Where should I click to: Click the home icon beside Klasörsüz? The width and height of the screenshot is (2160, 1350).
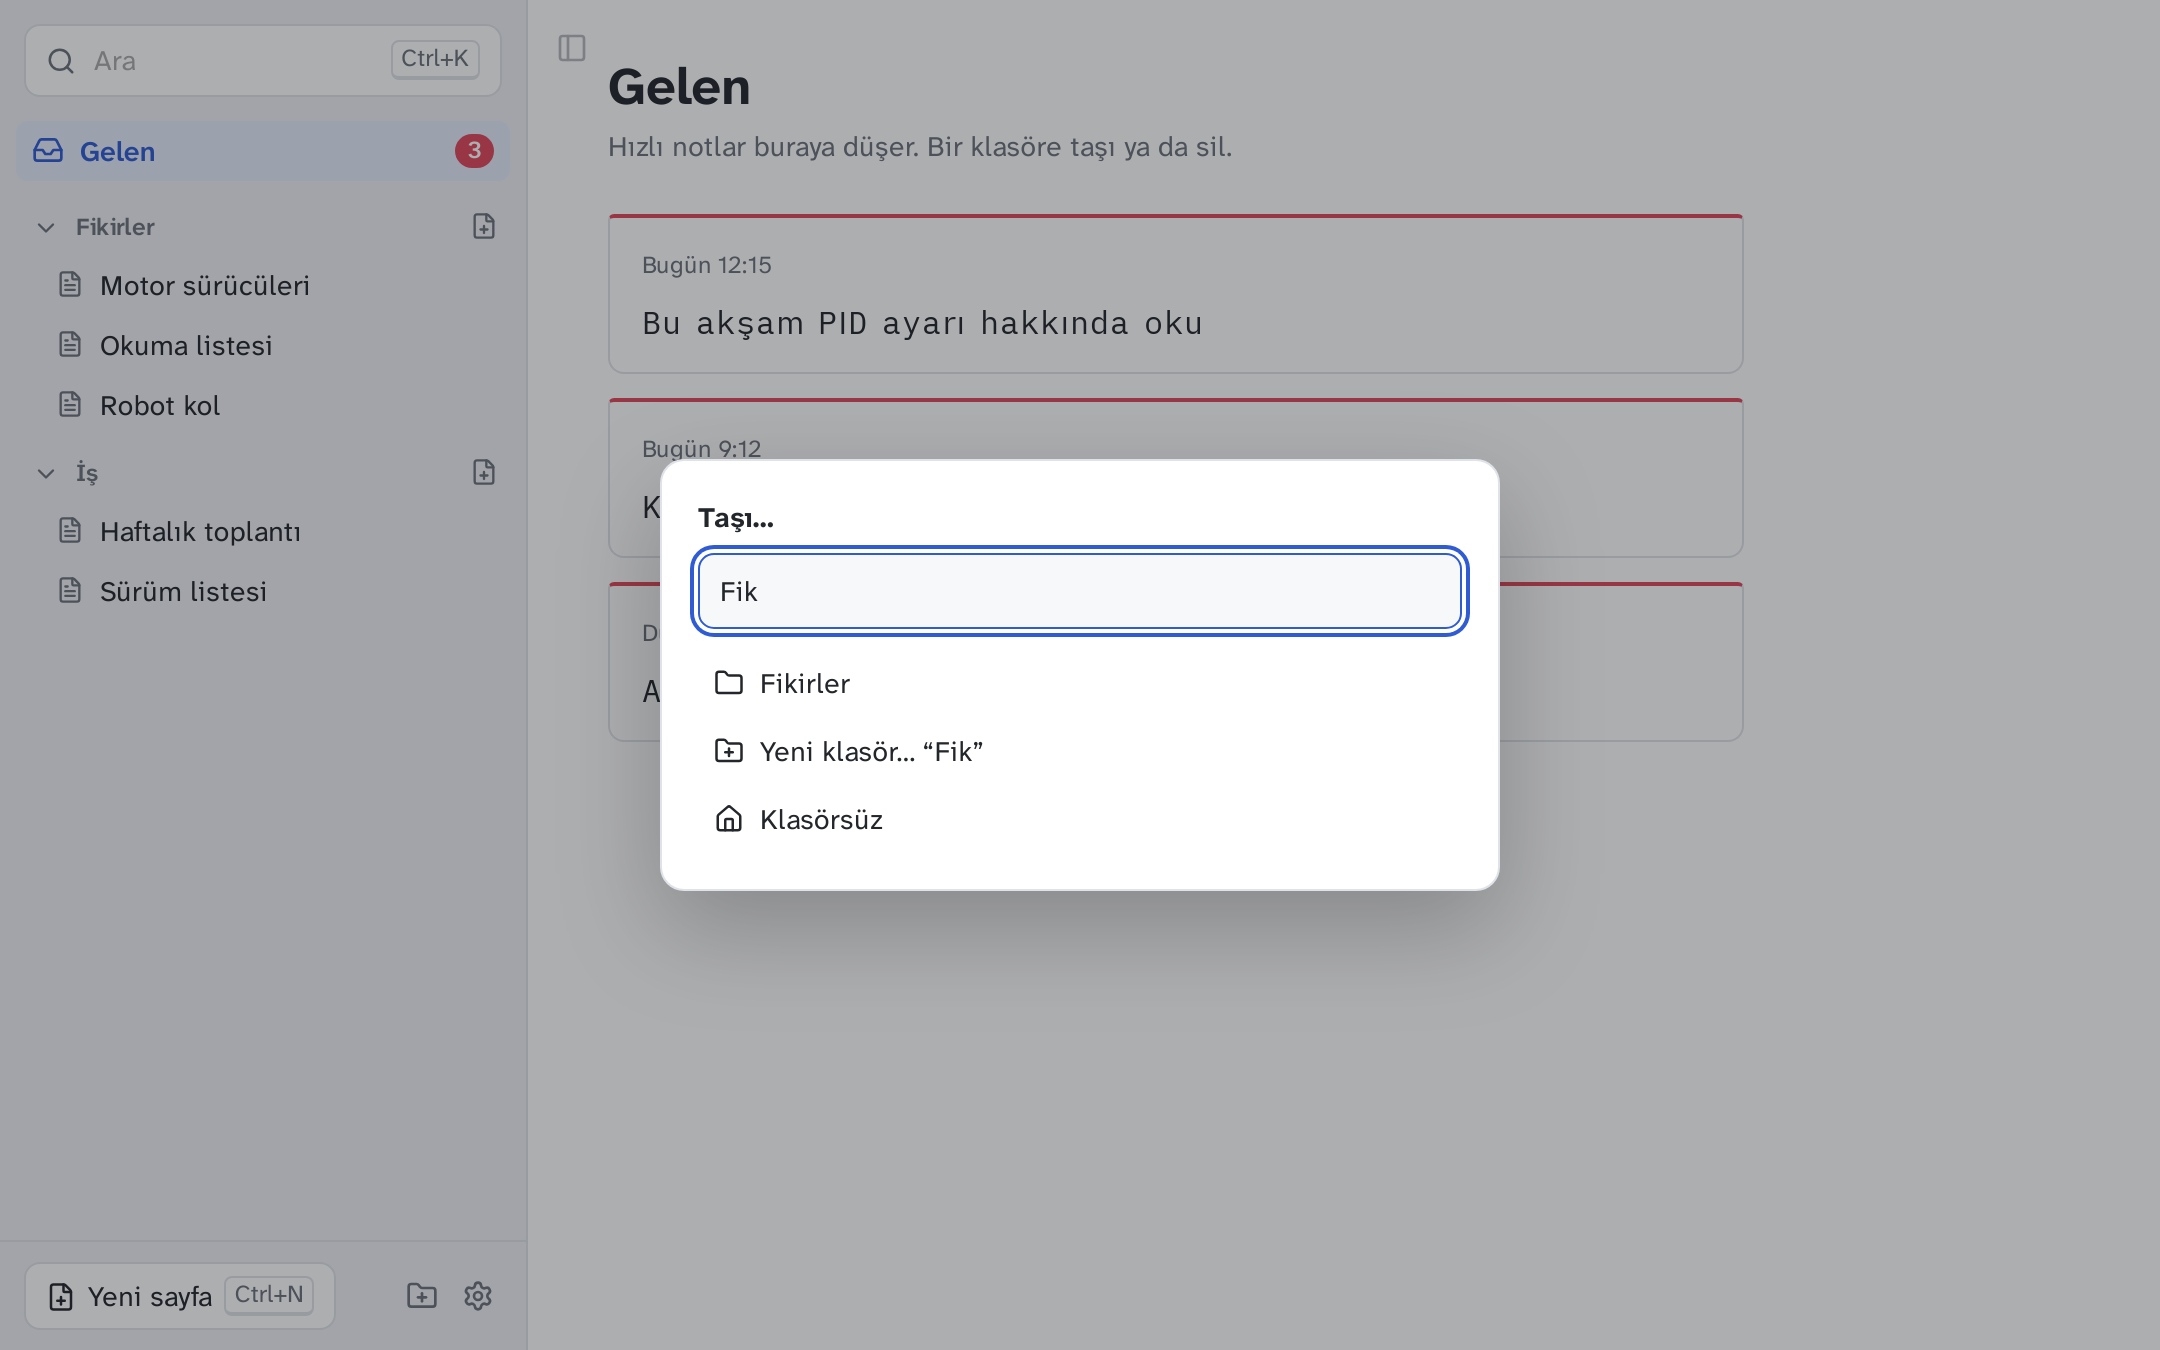coord(729,819)
